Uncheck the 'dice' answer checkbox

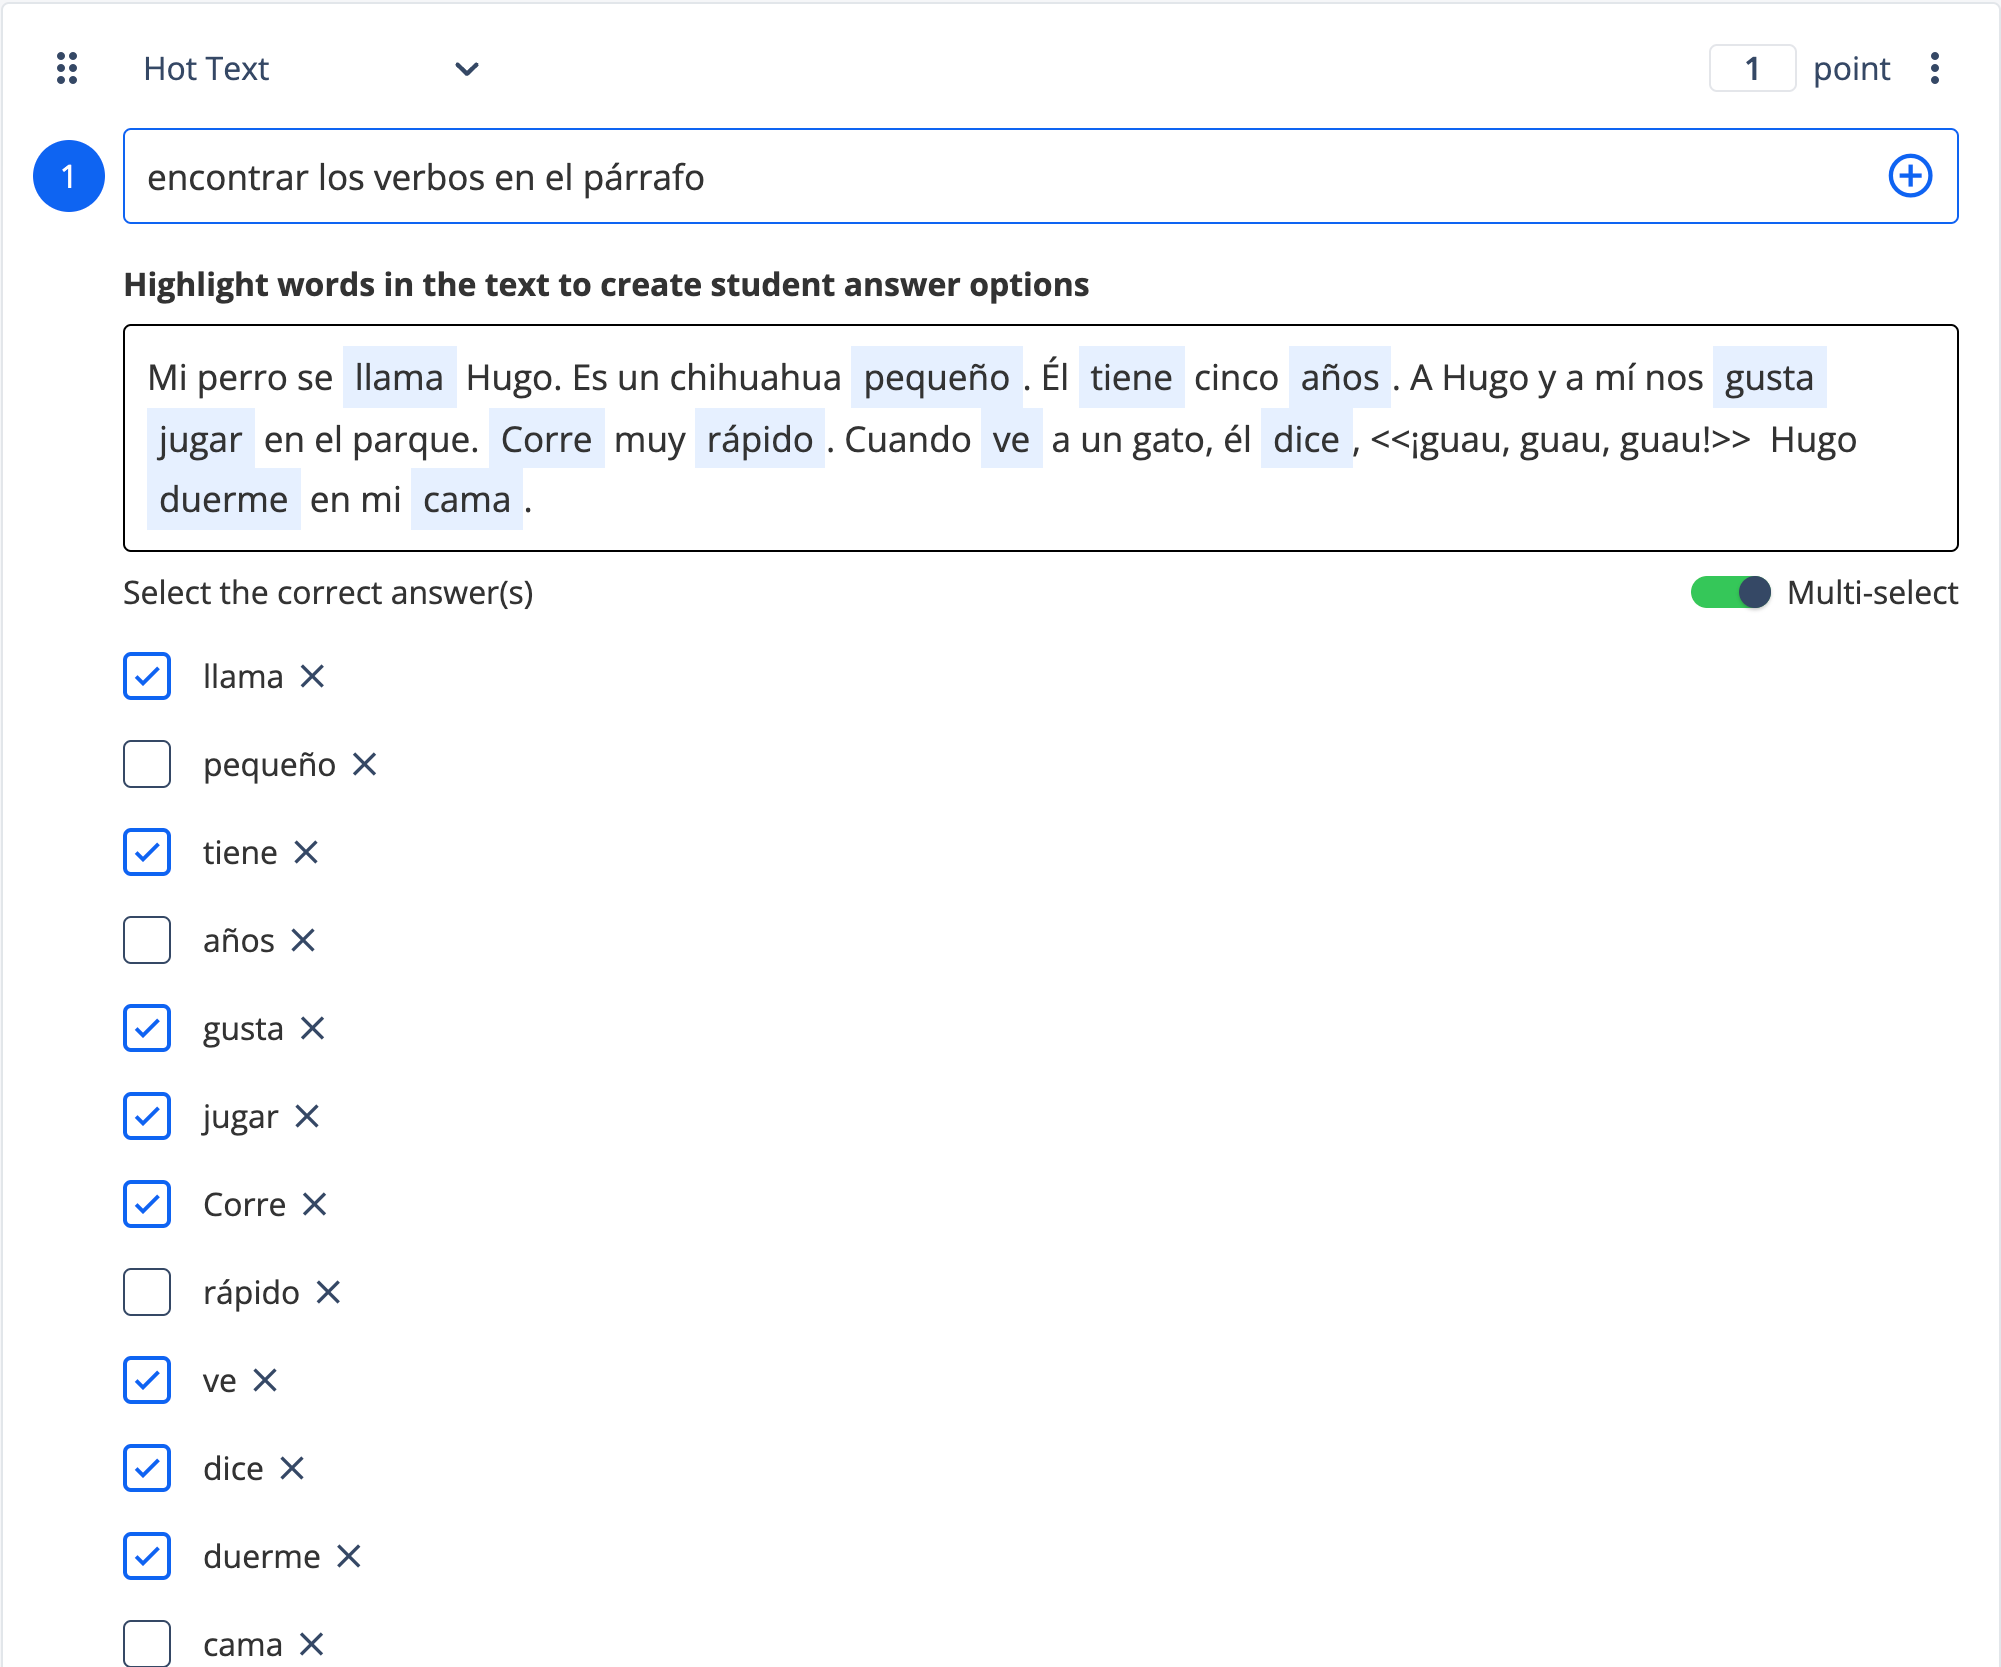(x=147, y=1469)
